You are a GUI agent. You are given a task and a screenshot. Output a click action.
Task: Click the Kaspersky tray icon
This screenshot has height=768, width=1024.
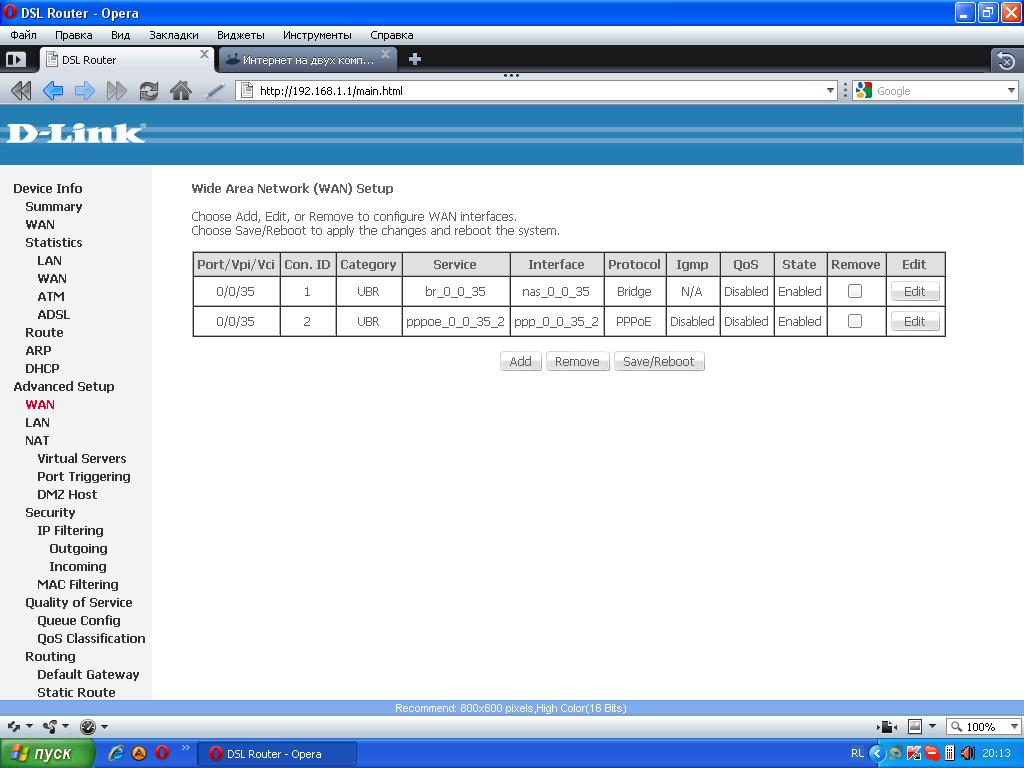click(914, 754)
